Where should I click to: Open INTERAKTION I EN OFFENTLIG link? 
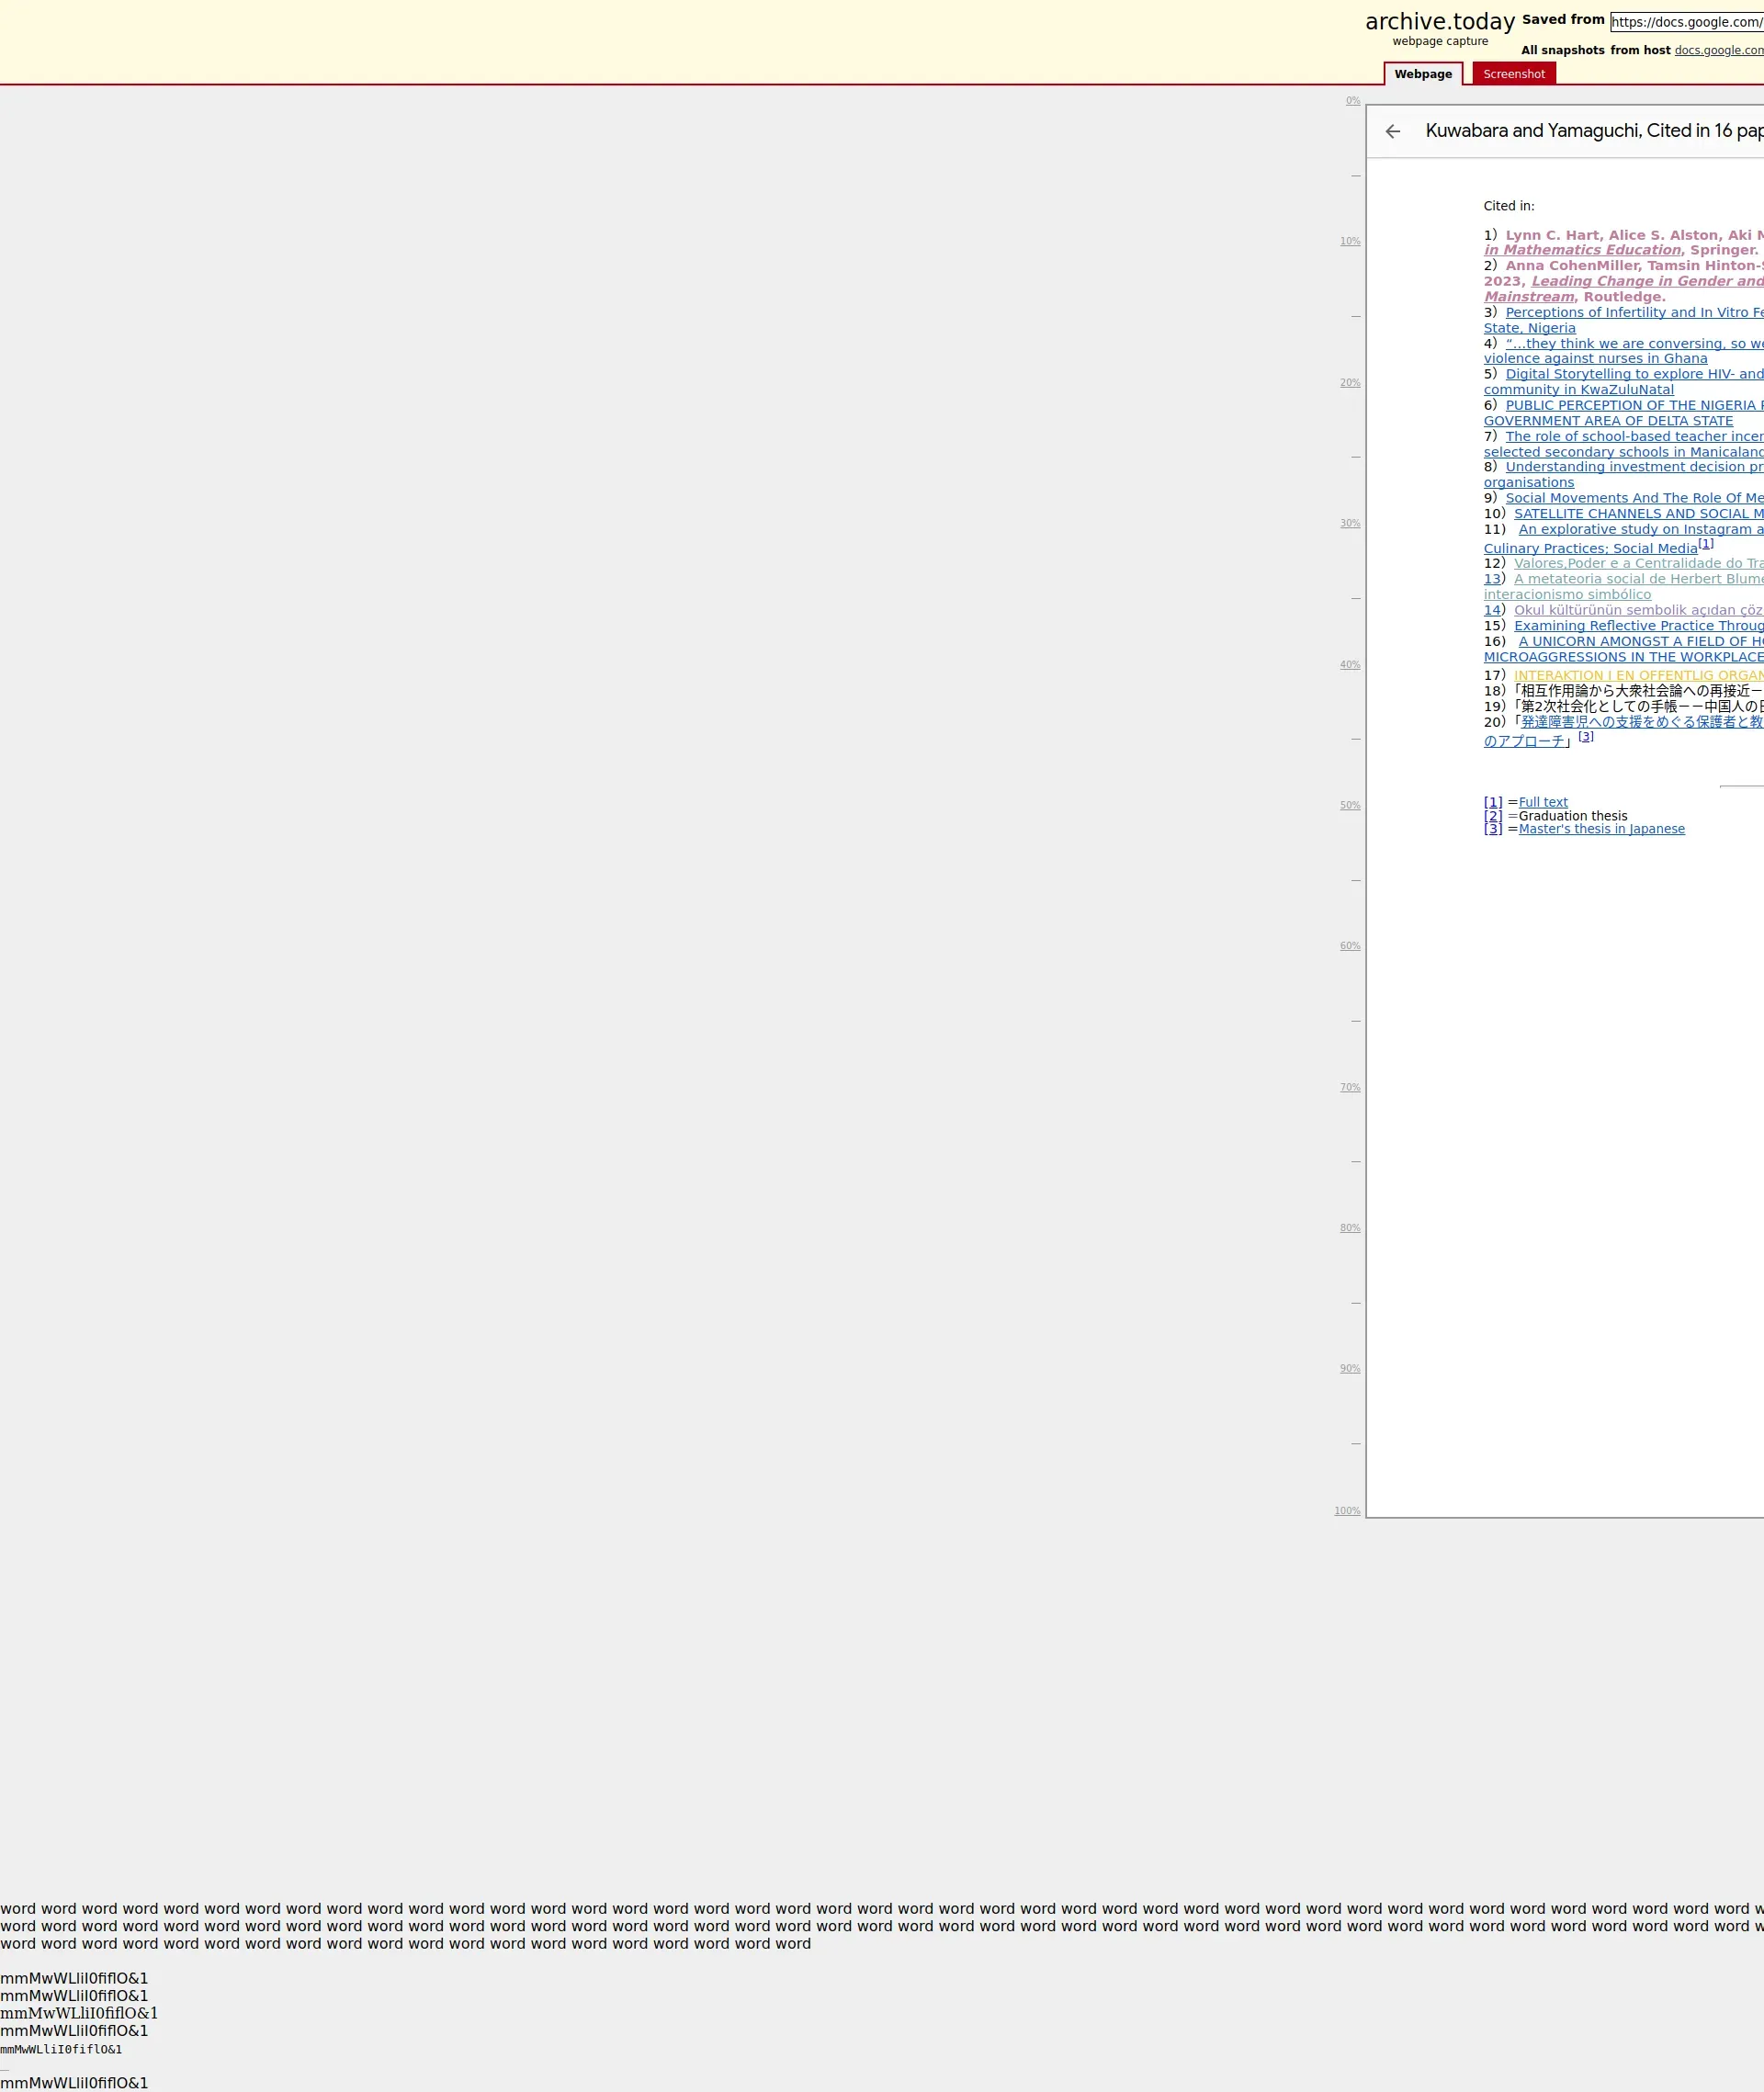[x=1637, y=676]
